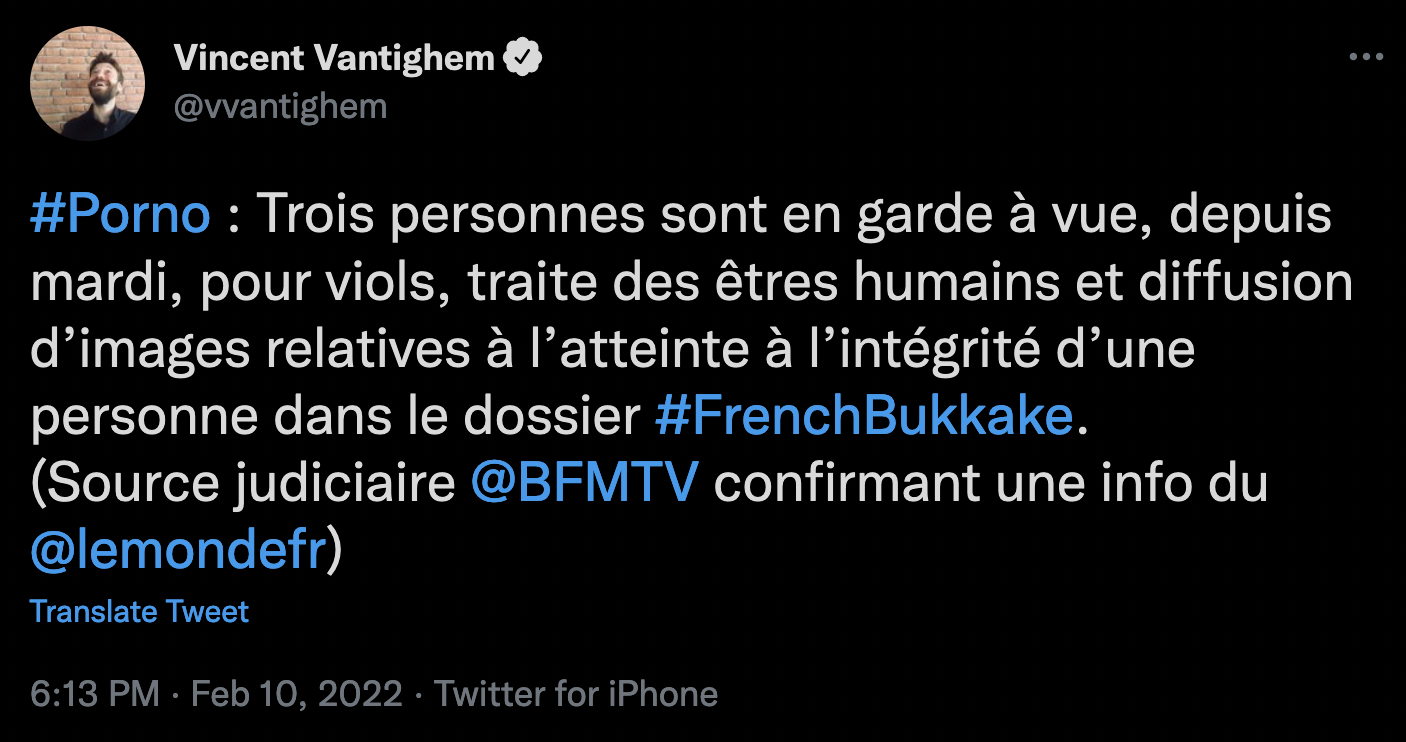Open the #Porno hashtag
1406x742 pixels.
tap(120, 216)
